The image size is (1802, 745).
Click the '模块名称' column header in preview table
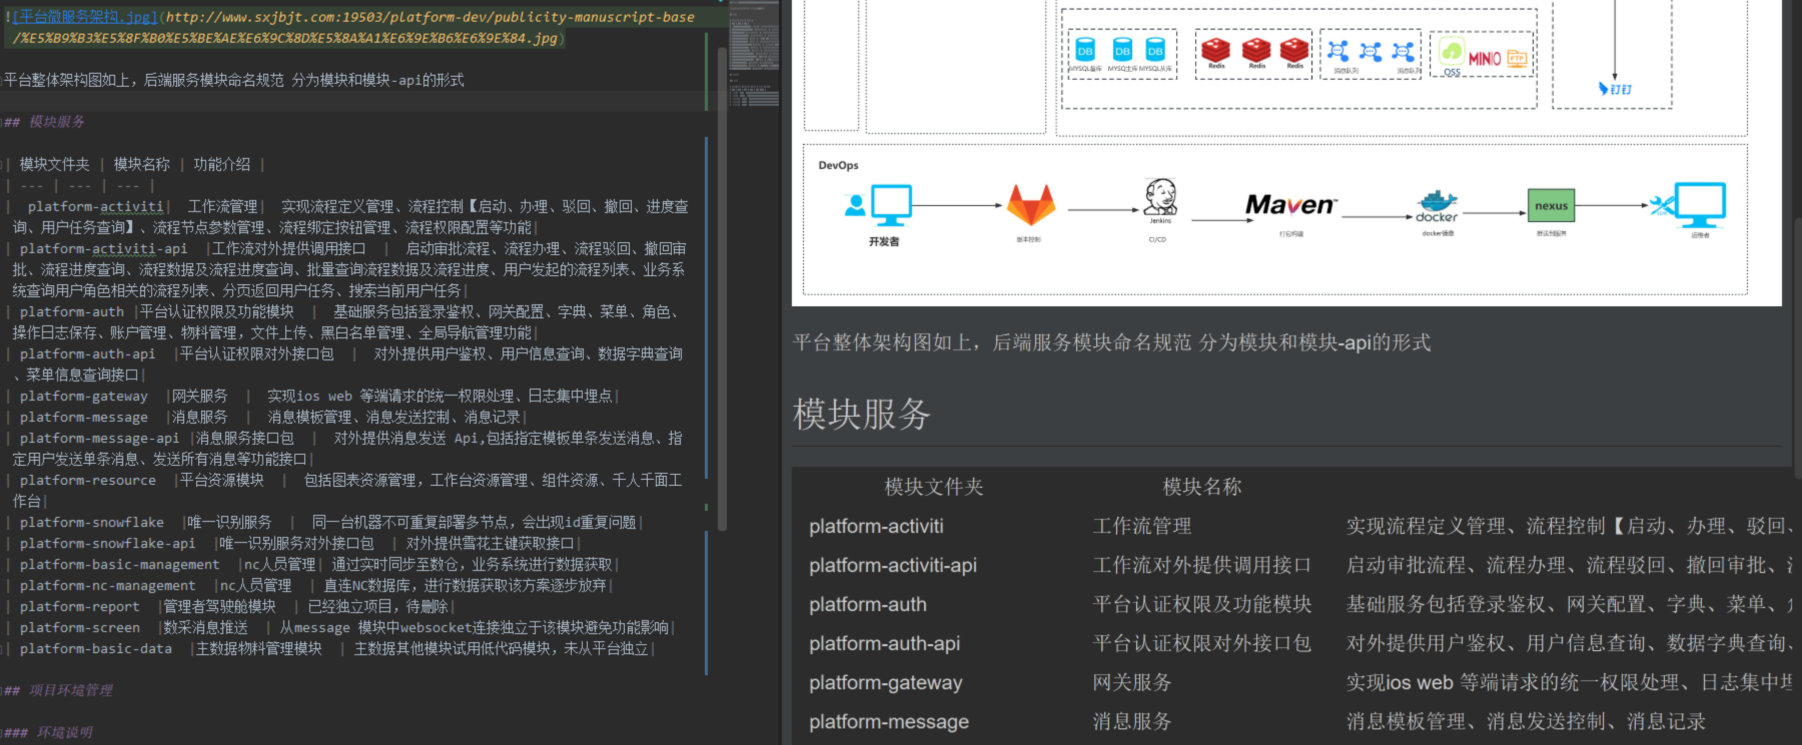click(x=1202, y=487)
